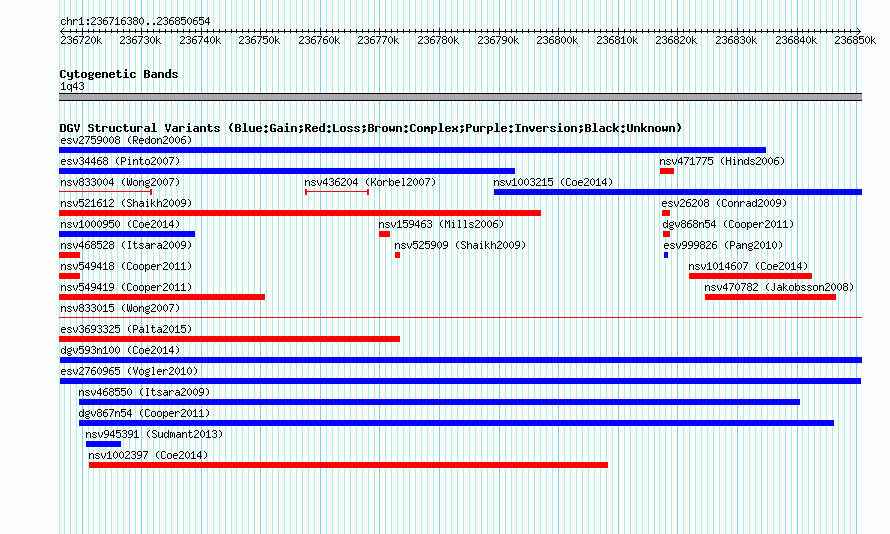Viewport: 890px width, 534px height.
Task: Click the small red nsv159463 loss bar
Action: coord(384,234)
